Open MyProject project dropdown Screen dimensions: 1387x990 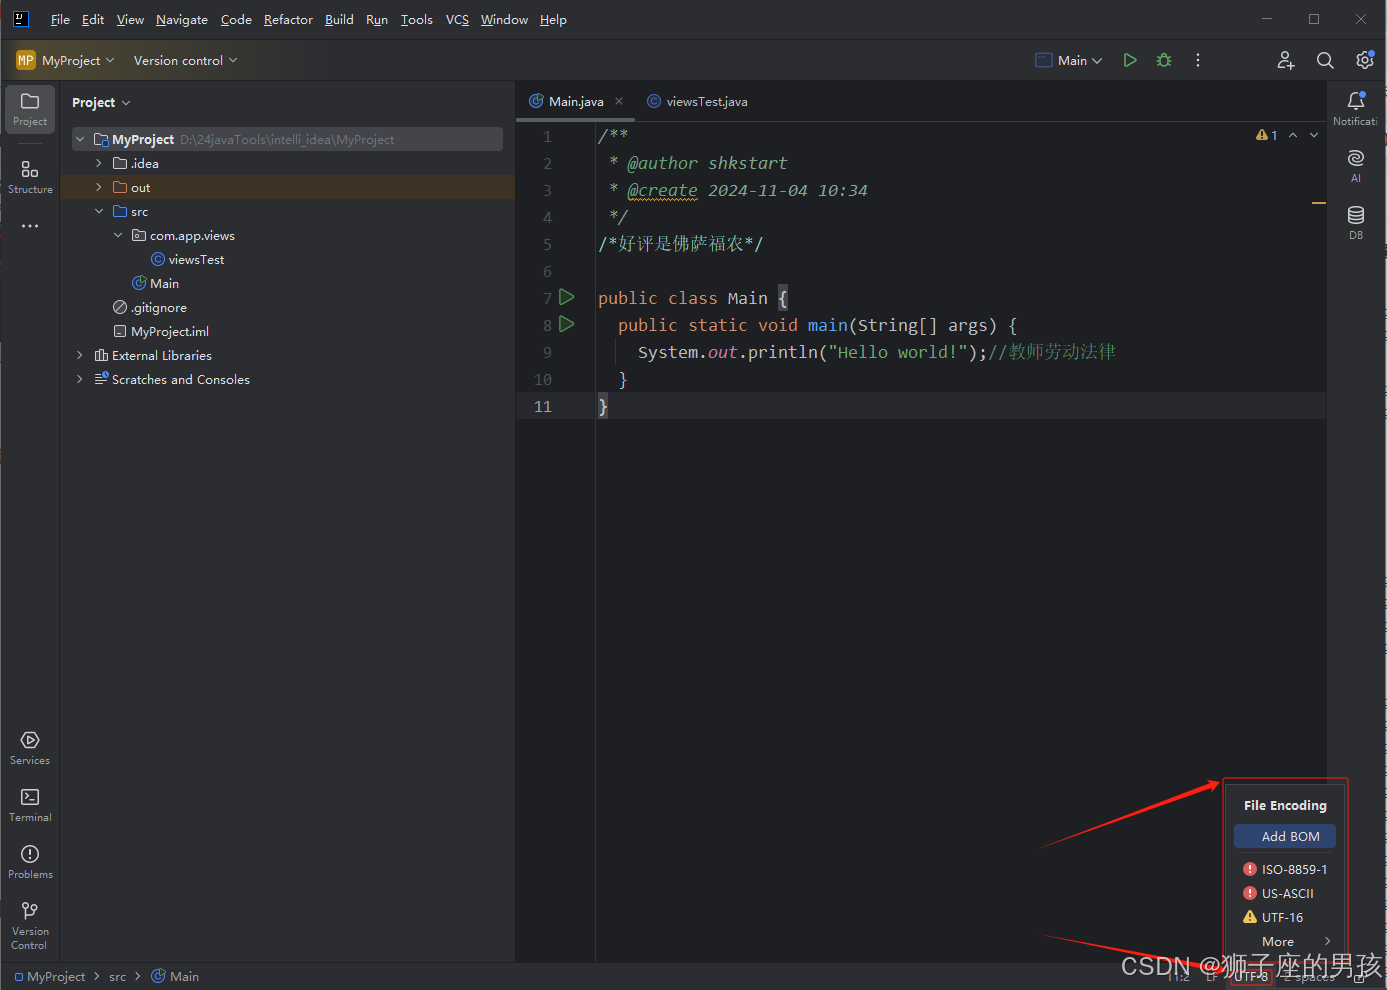coord(66,60)
